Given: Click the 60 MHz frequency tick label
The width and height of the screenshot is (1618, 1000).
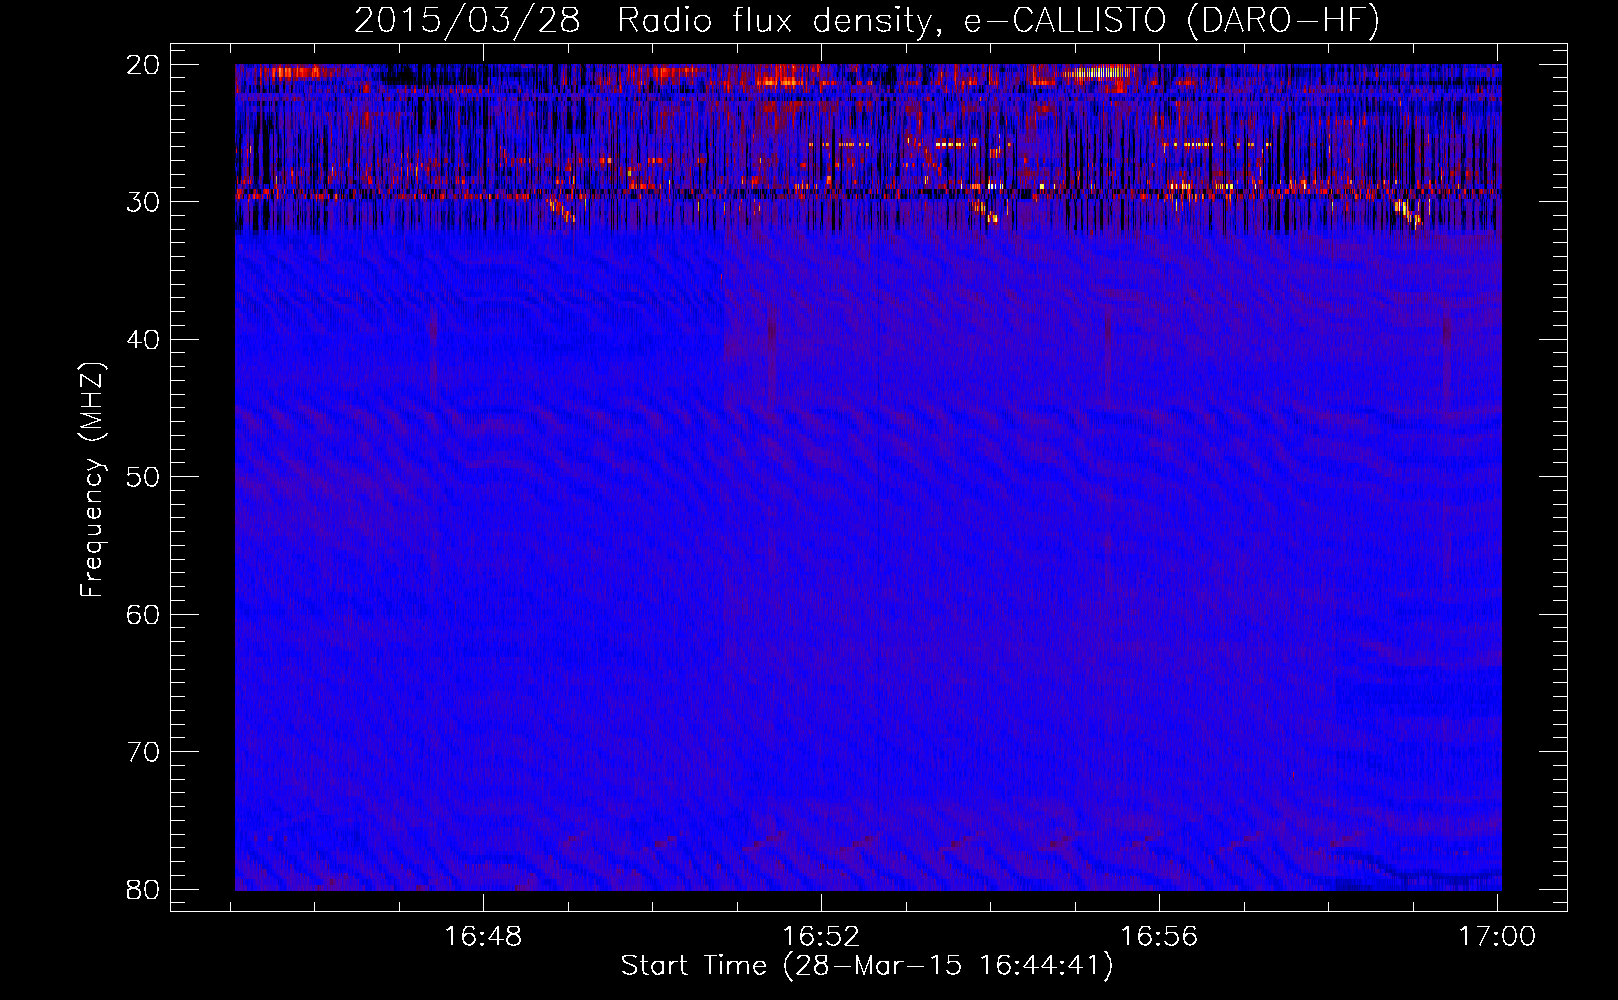Looking at the screenshot, I should click(144, 615).
